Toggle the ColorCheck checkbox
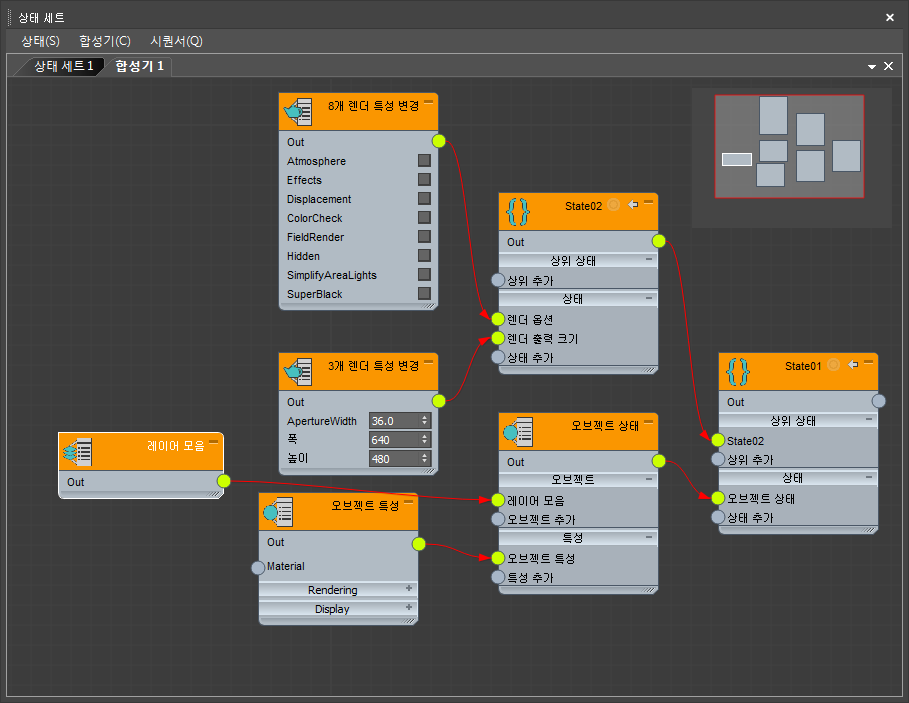 [424, 217]
